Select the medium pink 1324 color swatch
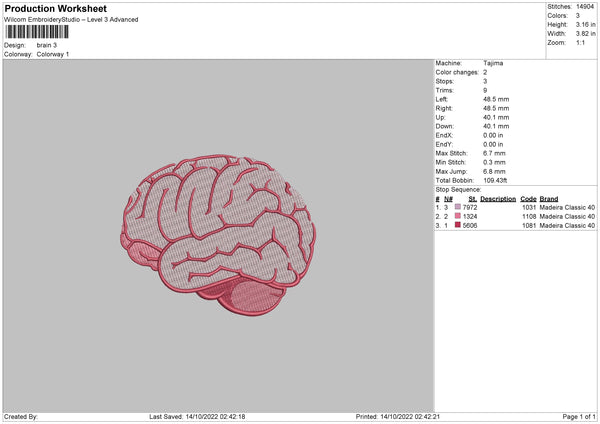This screenshot has height=424, width=600. coord(458,216)
